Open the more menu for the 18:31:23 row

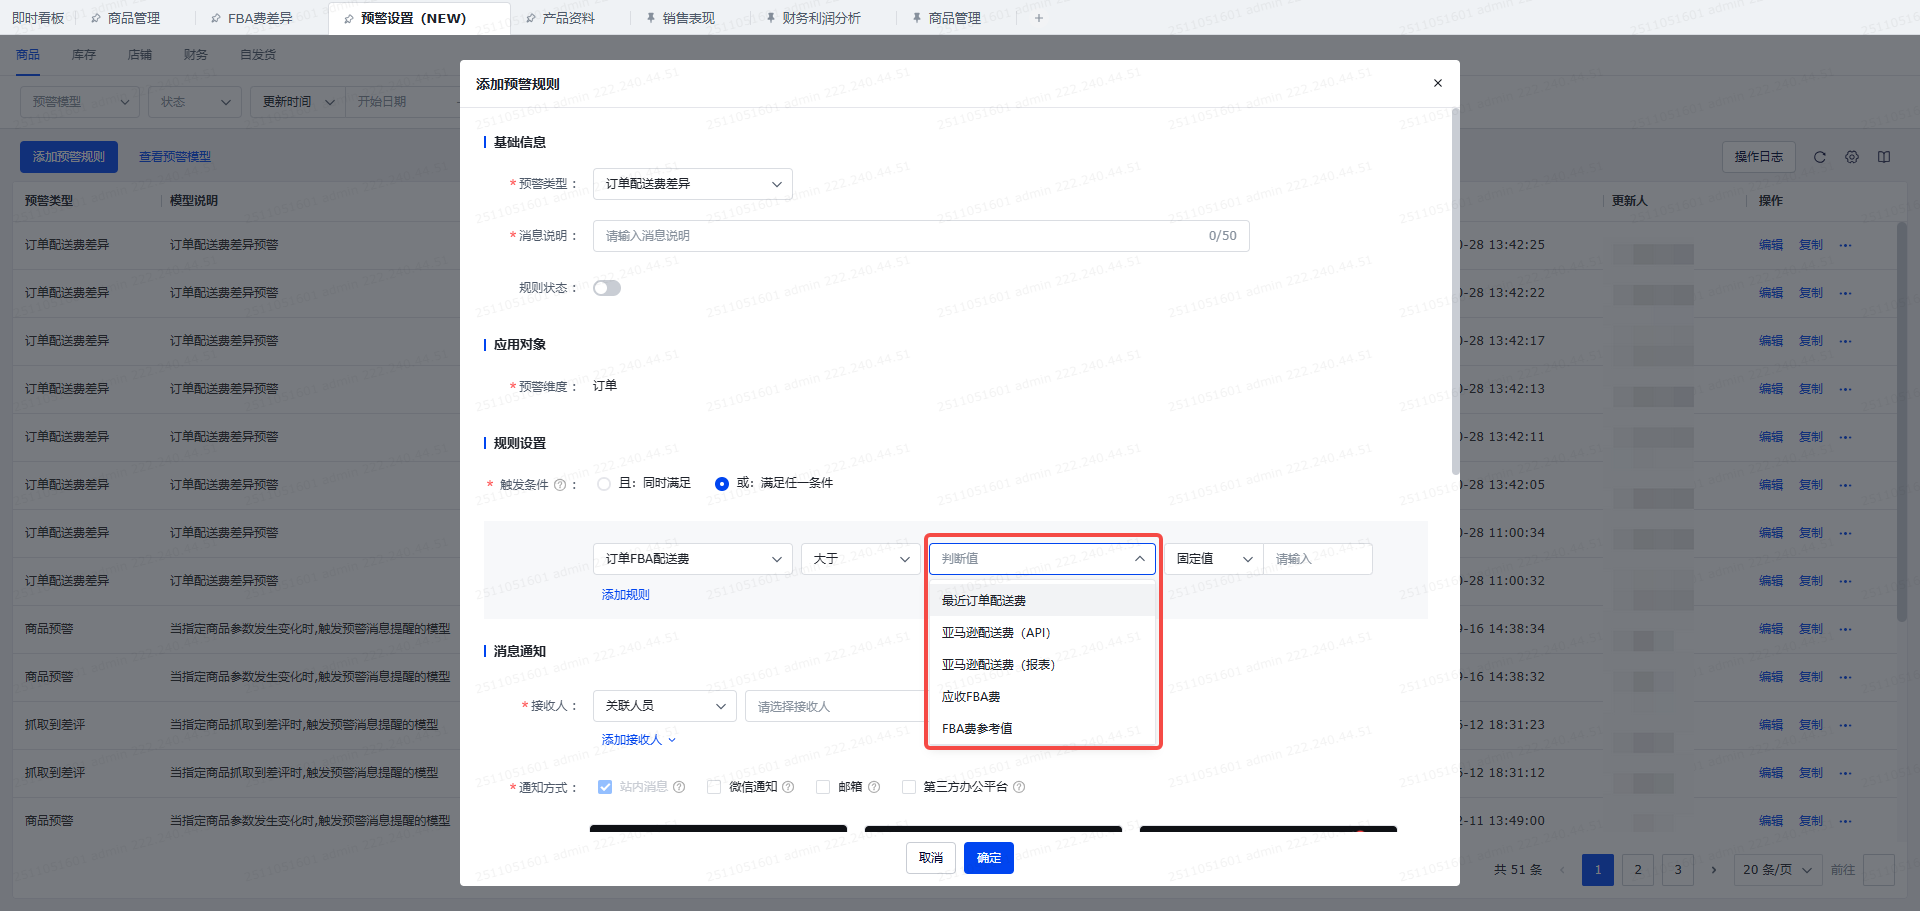1846,725
